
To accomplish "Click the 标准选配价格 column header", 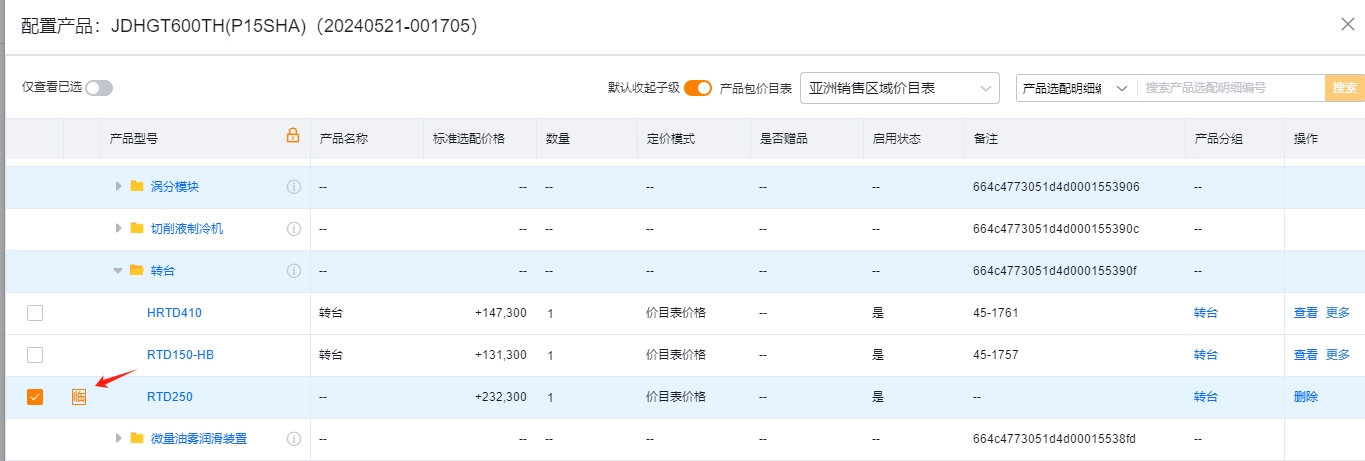I will (x=469, y=139).
